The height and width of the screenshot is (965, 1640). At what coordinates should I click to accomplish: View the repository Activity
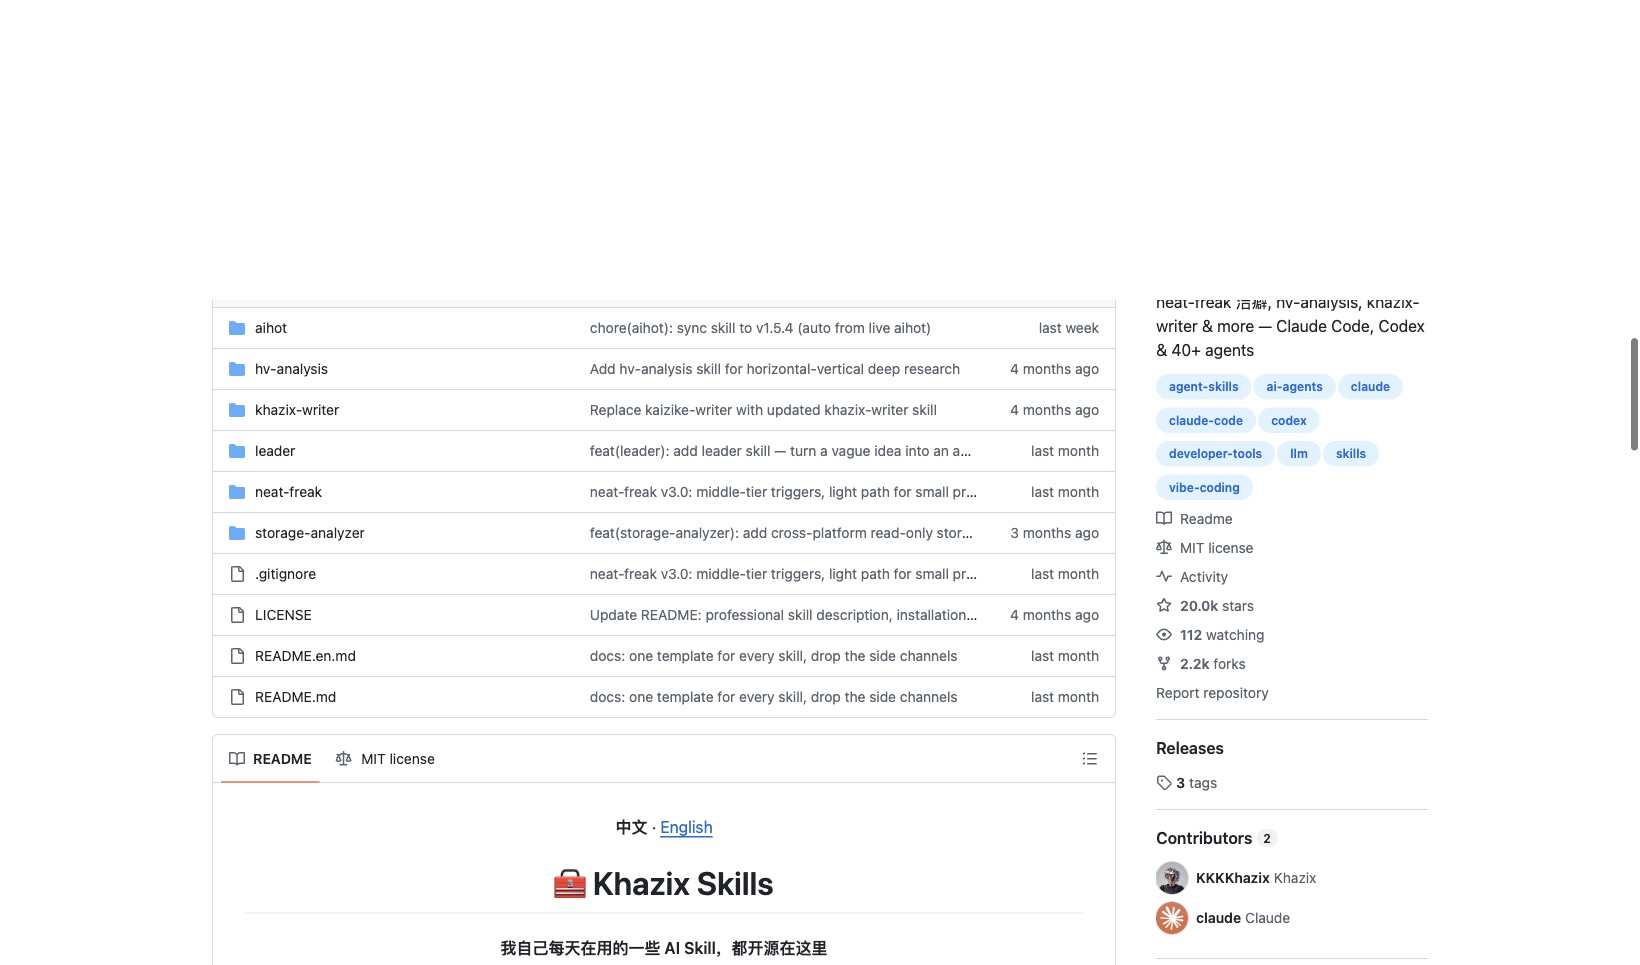[1192, 577]
